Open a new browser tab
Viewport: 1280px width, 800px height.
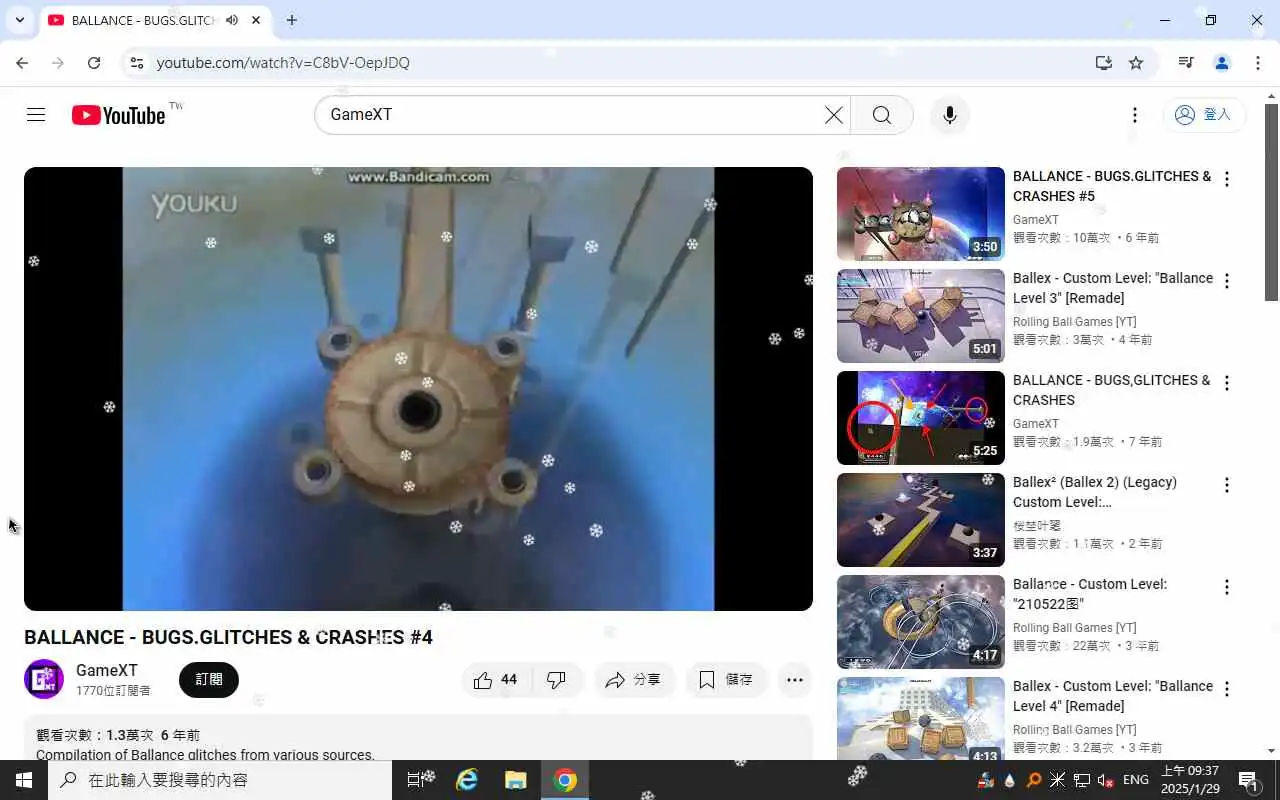pyautogui.click(x=291, y=20)
